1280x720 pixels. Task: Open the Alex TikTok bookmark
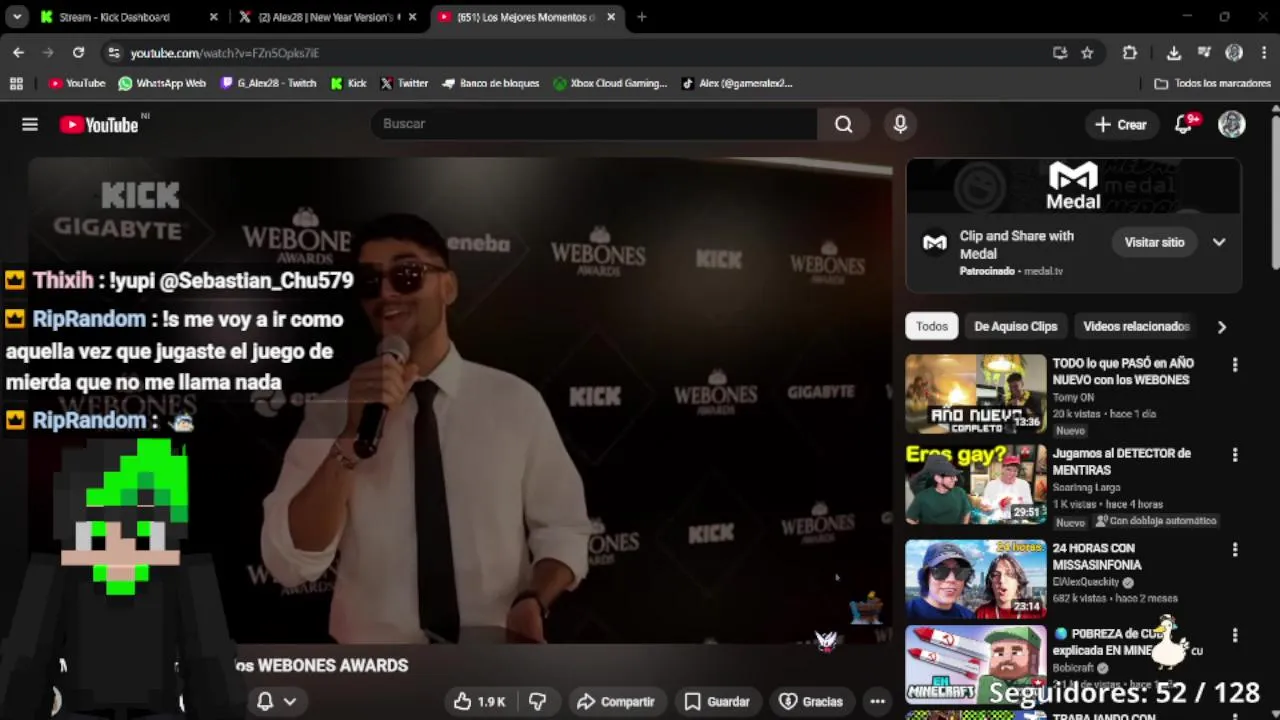(737, 83)
